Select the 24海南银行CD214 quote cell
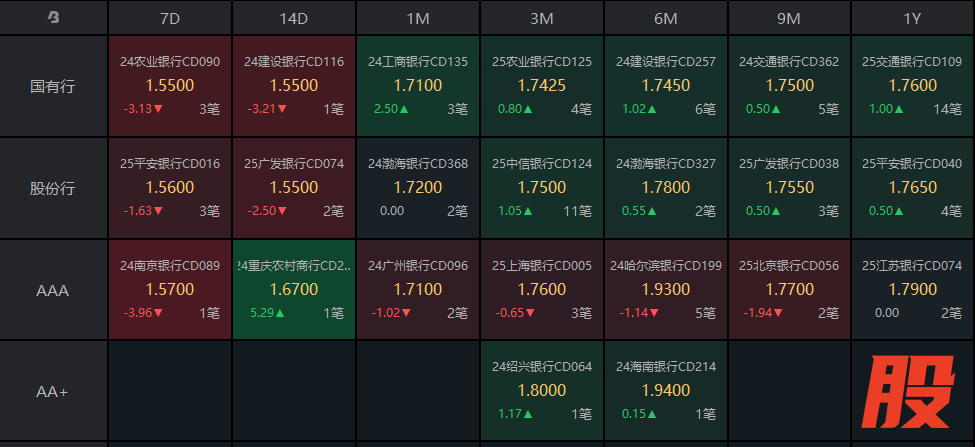 666,392
